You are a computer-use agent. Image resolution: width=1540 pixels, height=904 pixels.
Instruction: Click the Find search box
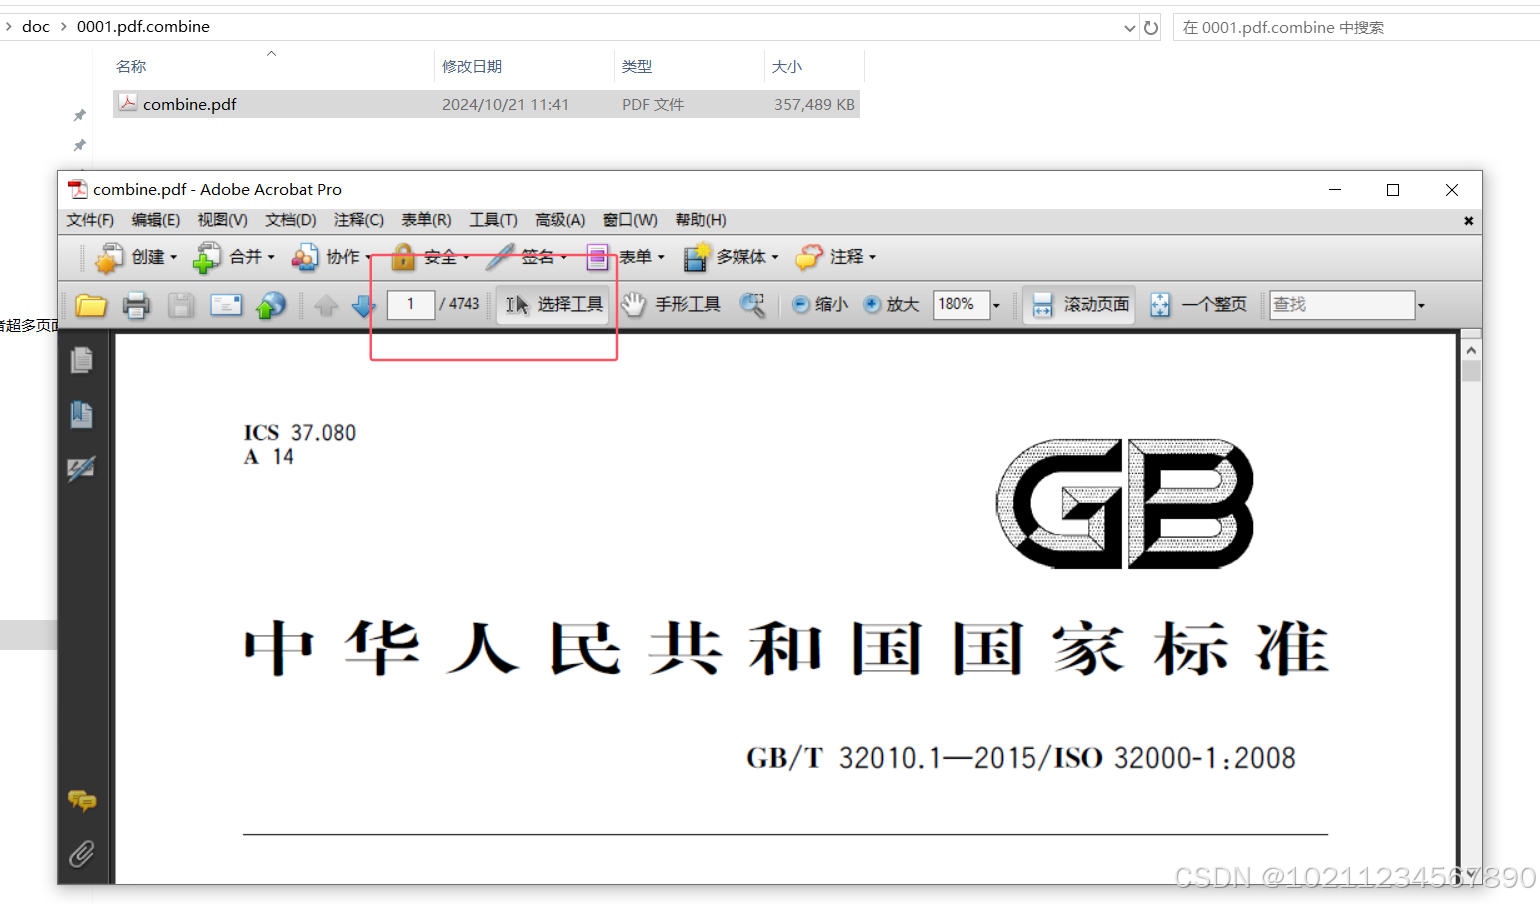pos(1342,305)
